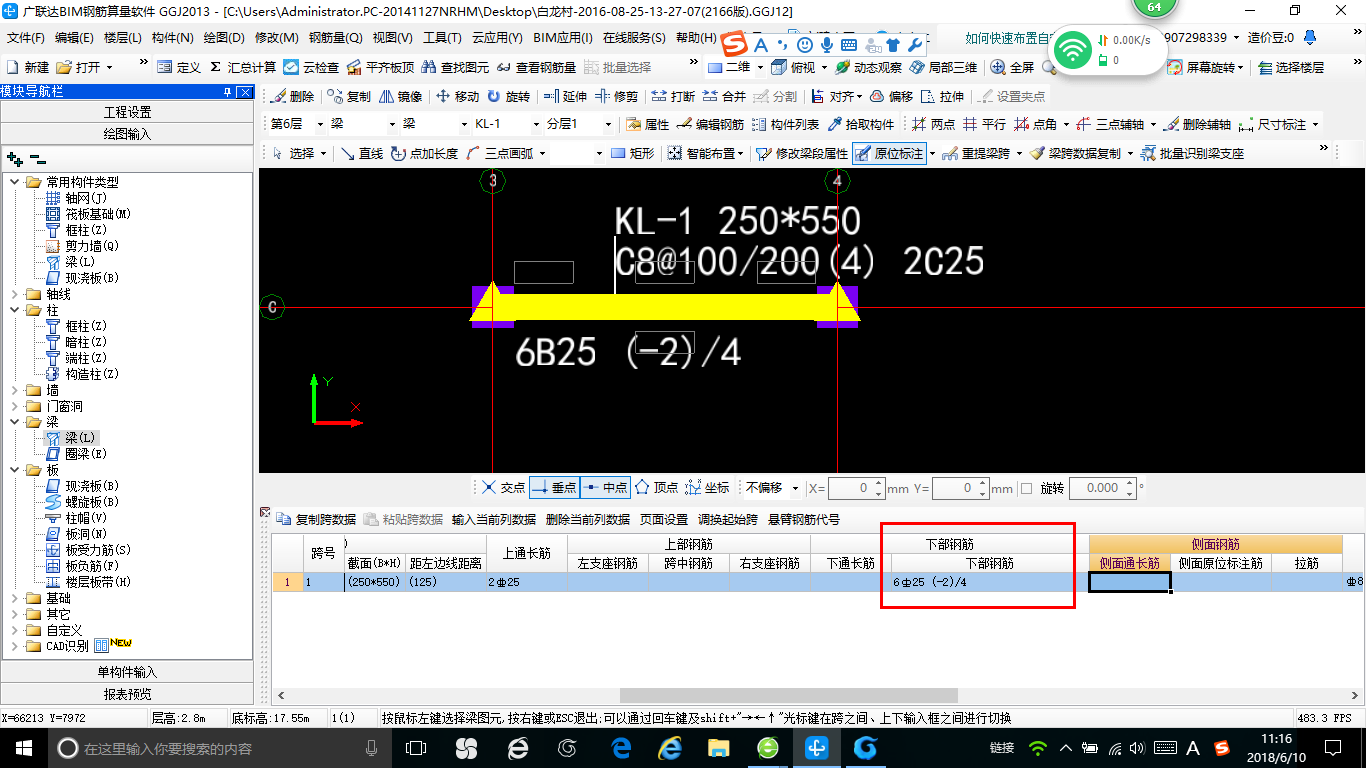This screenshot has height=768, width=1366.
Task: Open Edge browser from taskbar
Action: [x=620, y=748]
